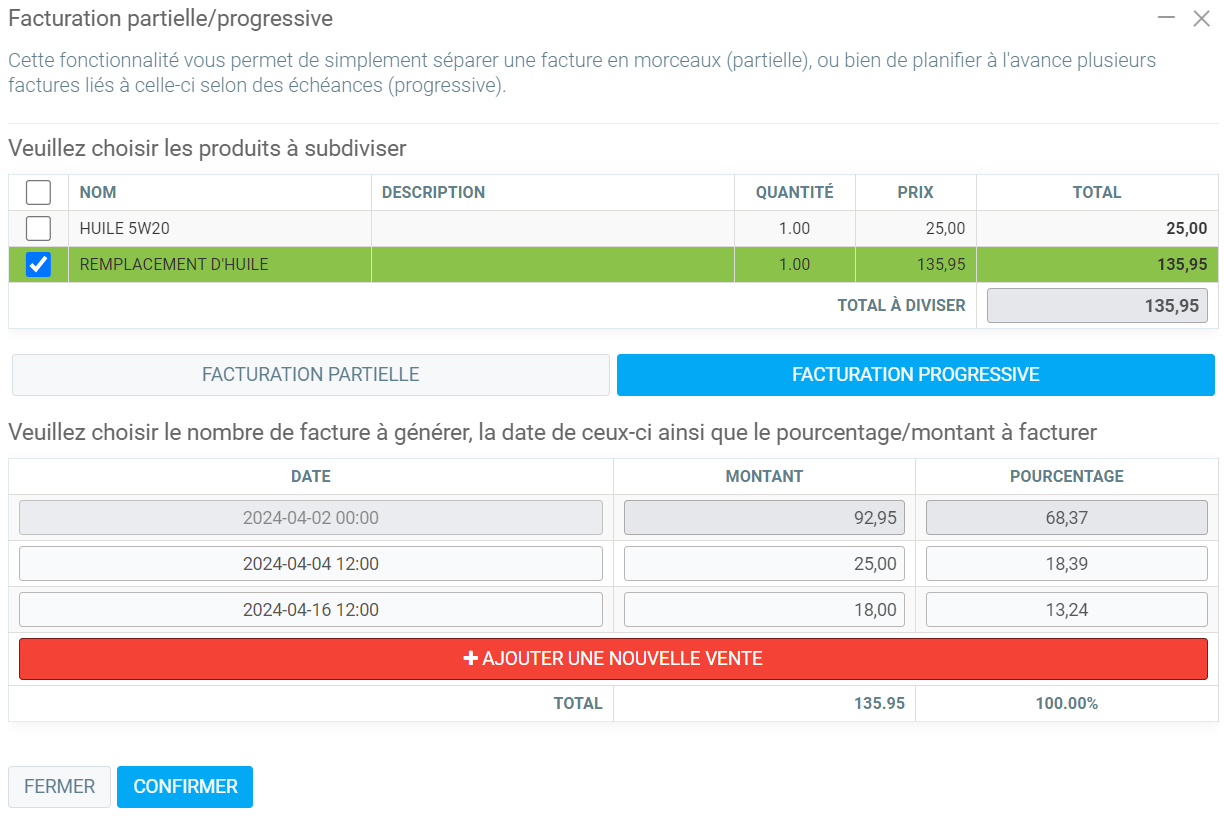
Task: Click the 25,00 montant input field
Action: pyautogui.click(x=764, y=564)
